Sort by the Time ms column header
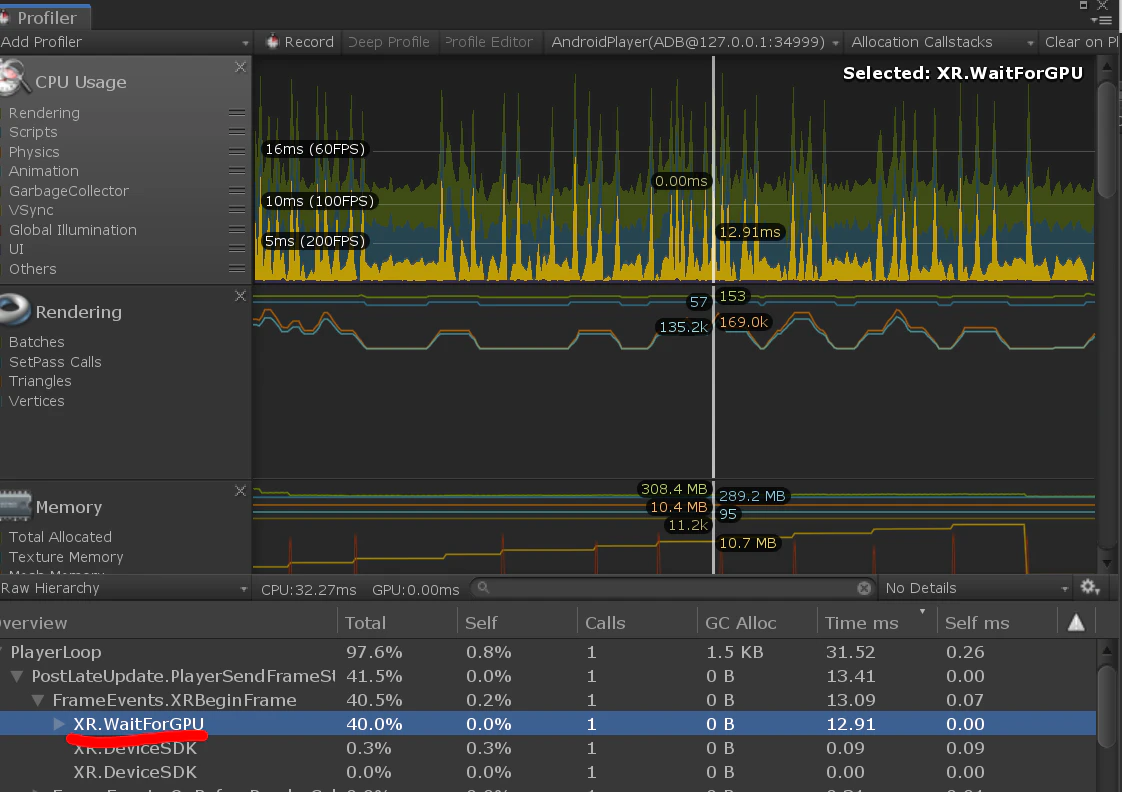The width and height of the screenshot is (1122, 792). pos(861,622)
